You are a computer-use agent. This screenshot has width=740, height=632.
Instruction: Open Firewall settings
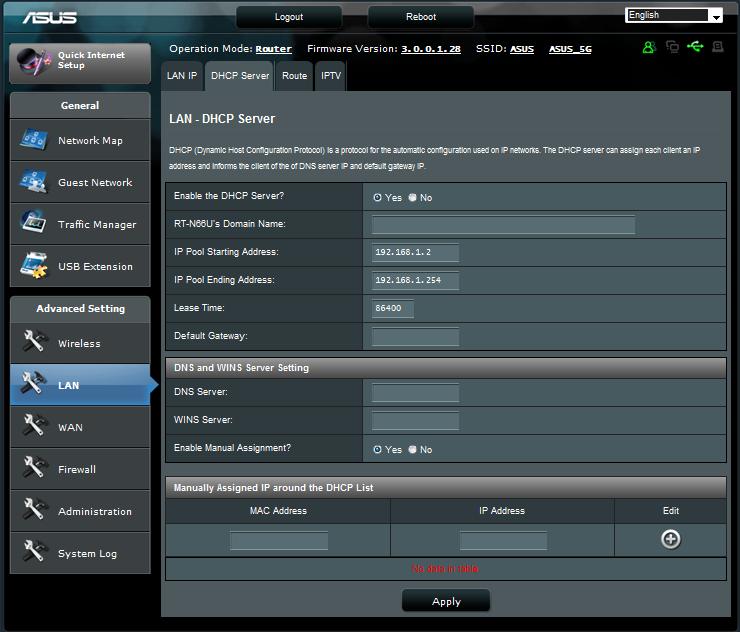point(80,469)
